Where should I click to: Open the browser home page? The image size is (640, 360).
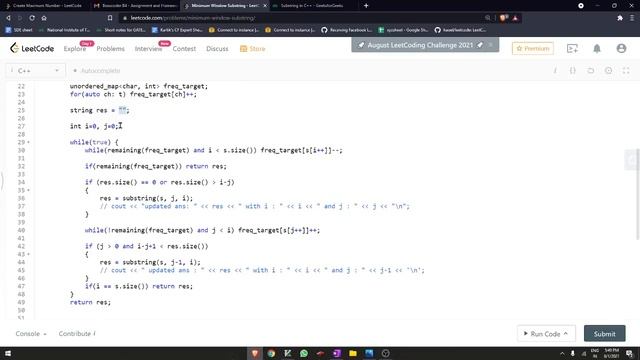44,18
